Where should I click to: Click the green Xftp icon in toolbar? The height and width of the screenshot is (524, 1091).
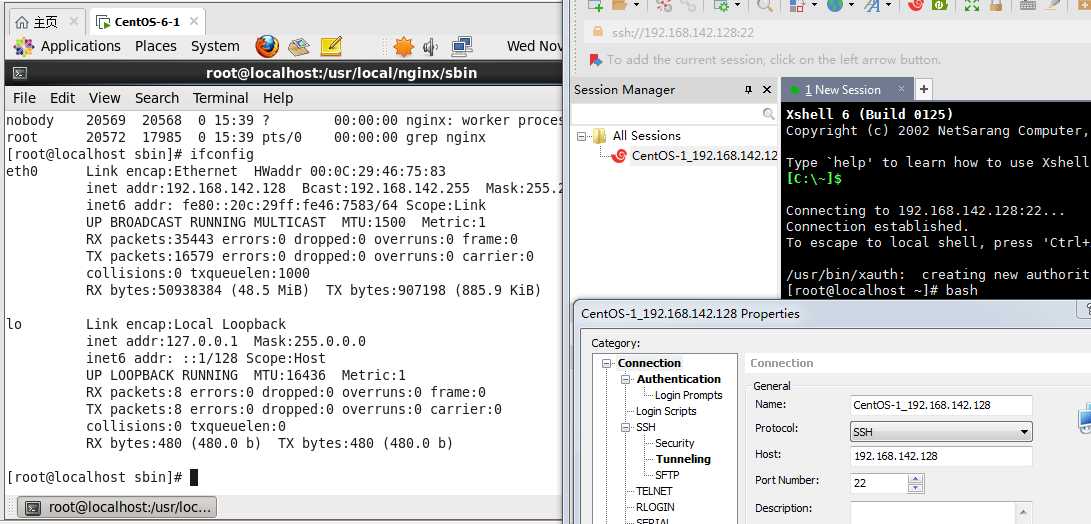point(940,6)
